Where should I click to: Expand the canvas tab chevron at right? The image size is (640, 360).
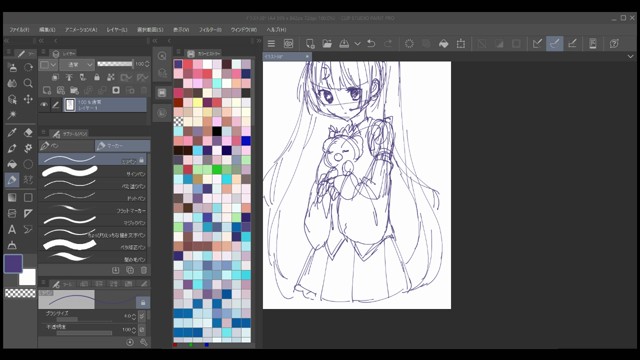[x=630, y=56]
